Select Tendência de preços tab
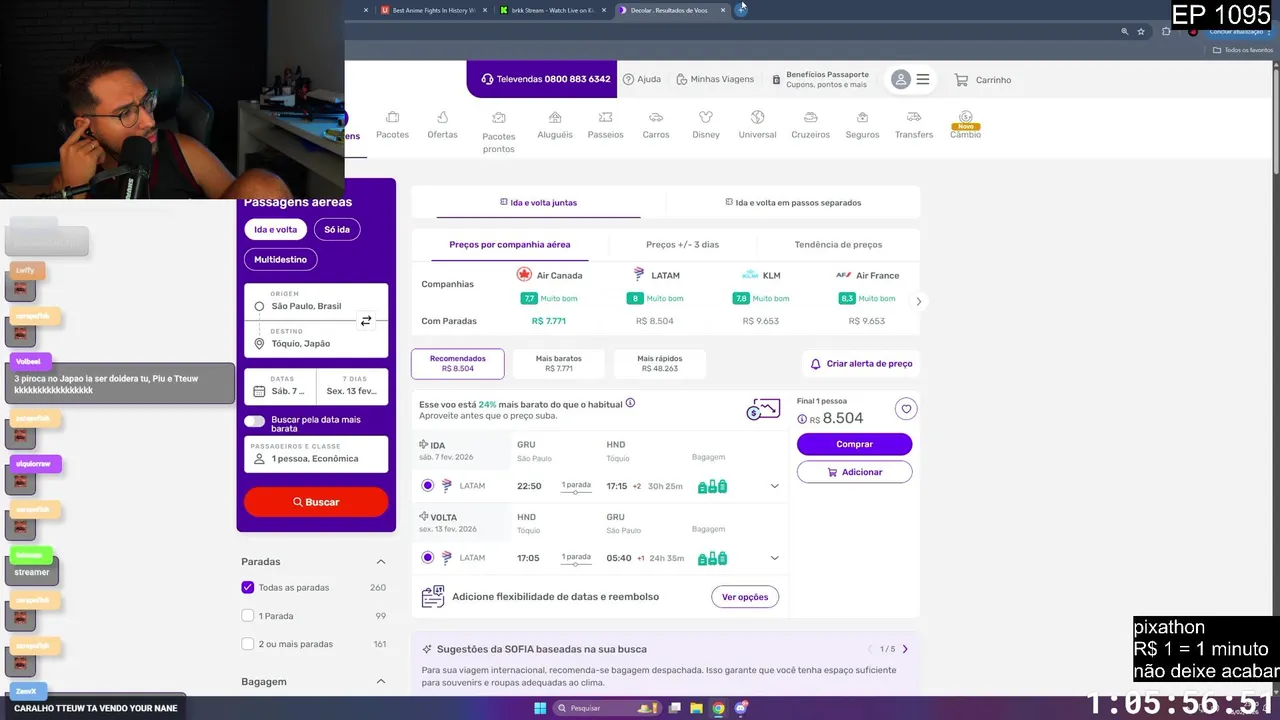This screenshot has height=720, width=1280. click(x=838, y=245)
